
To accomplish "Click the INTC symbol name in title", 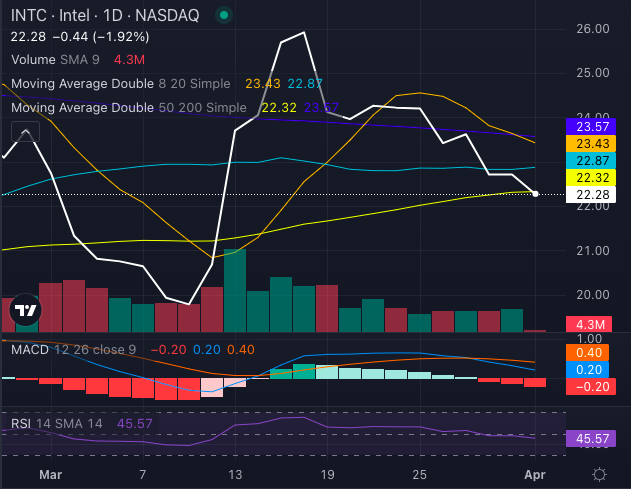I will (28, 16).
